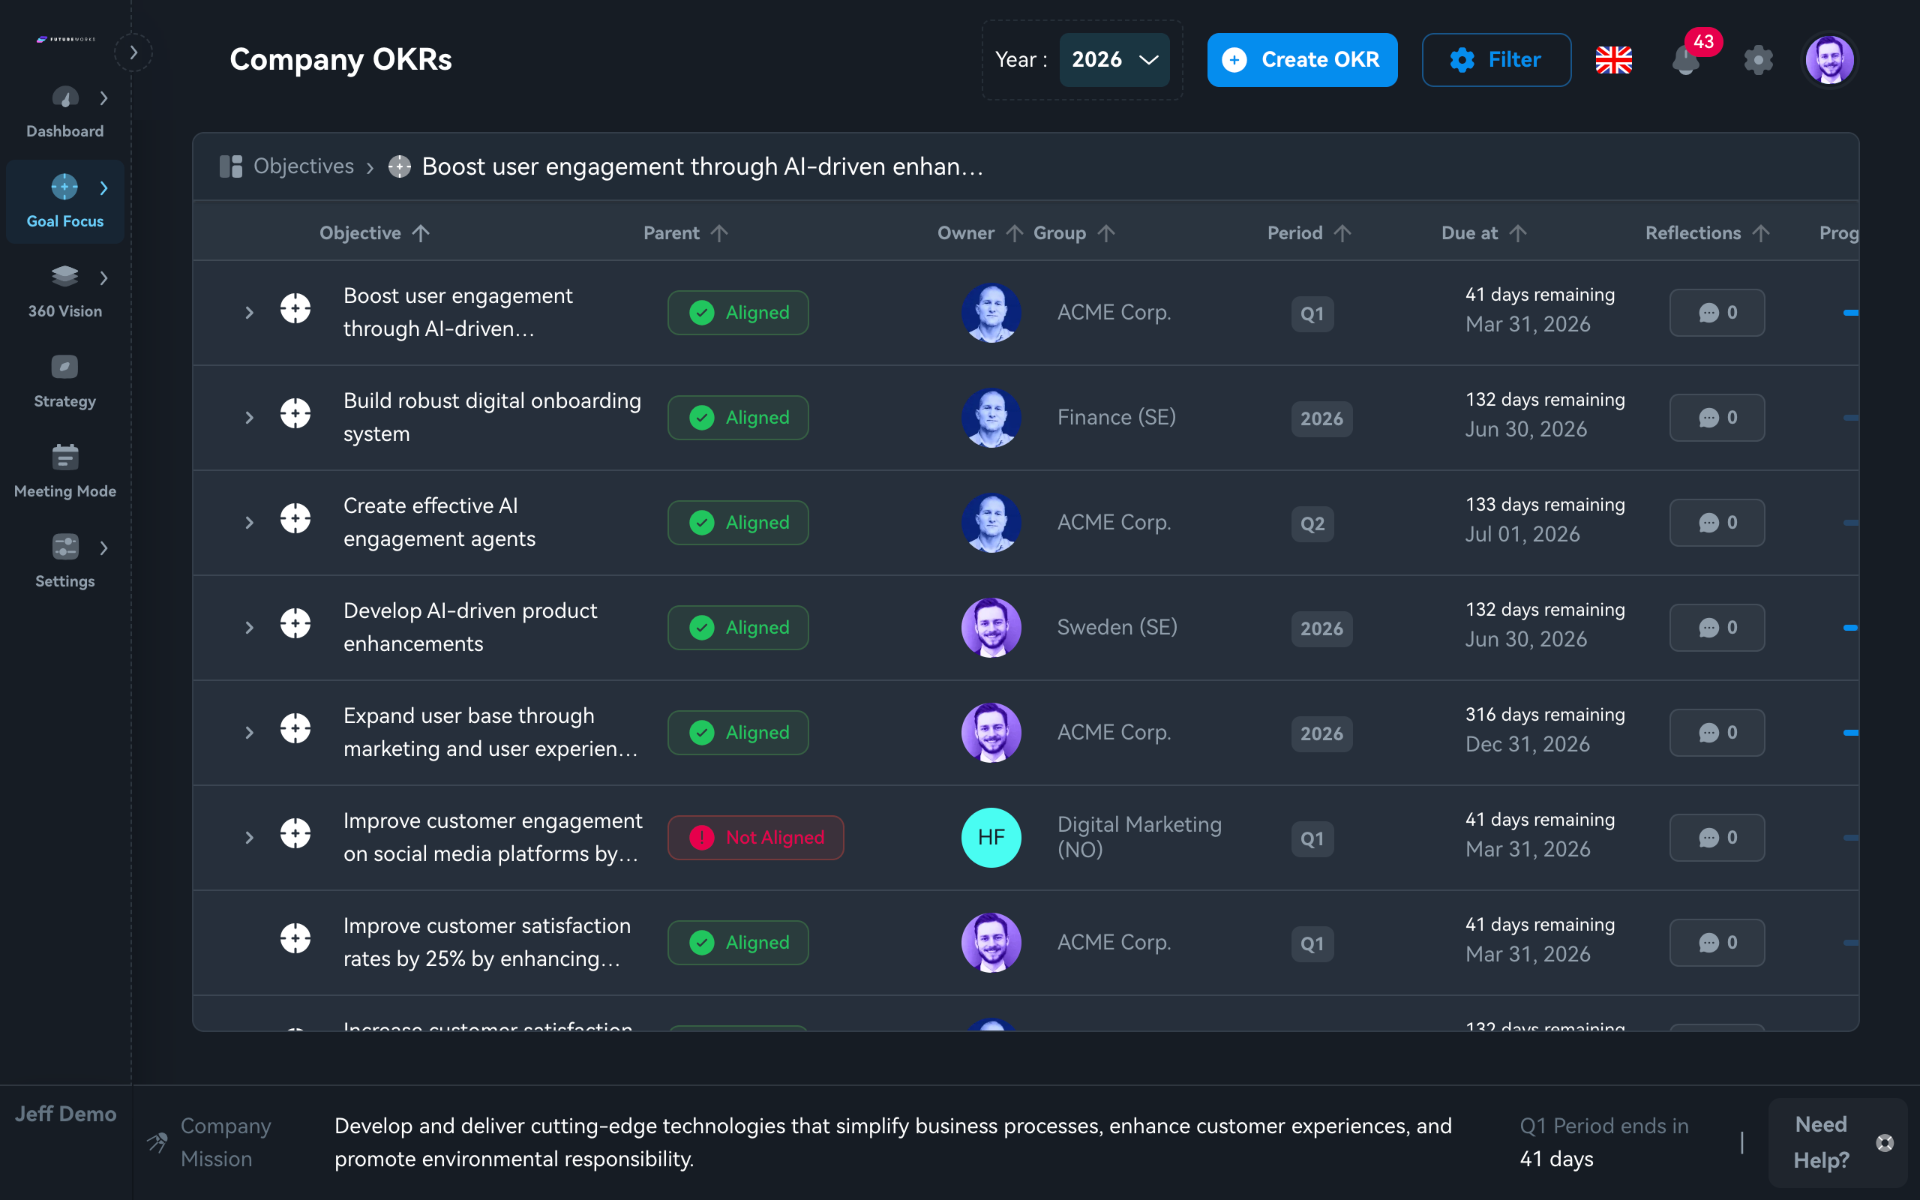Close the Need Help panel icon
1920x1200 pixels.
[x=1885, y=1143]
